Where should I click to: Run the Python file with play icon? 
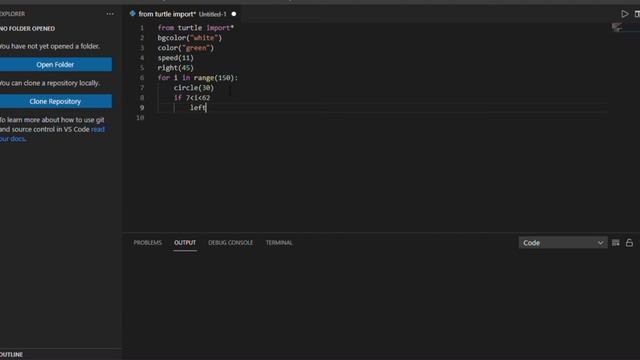624,14
